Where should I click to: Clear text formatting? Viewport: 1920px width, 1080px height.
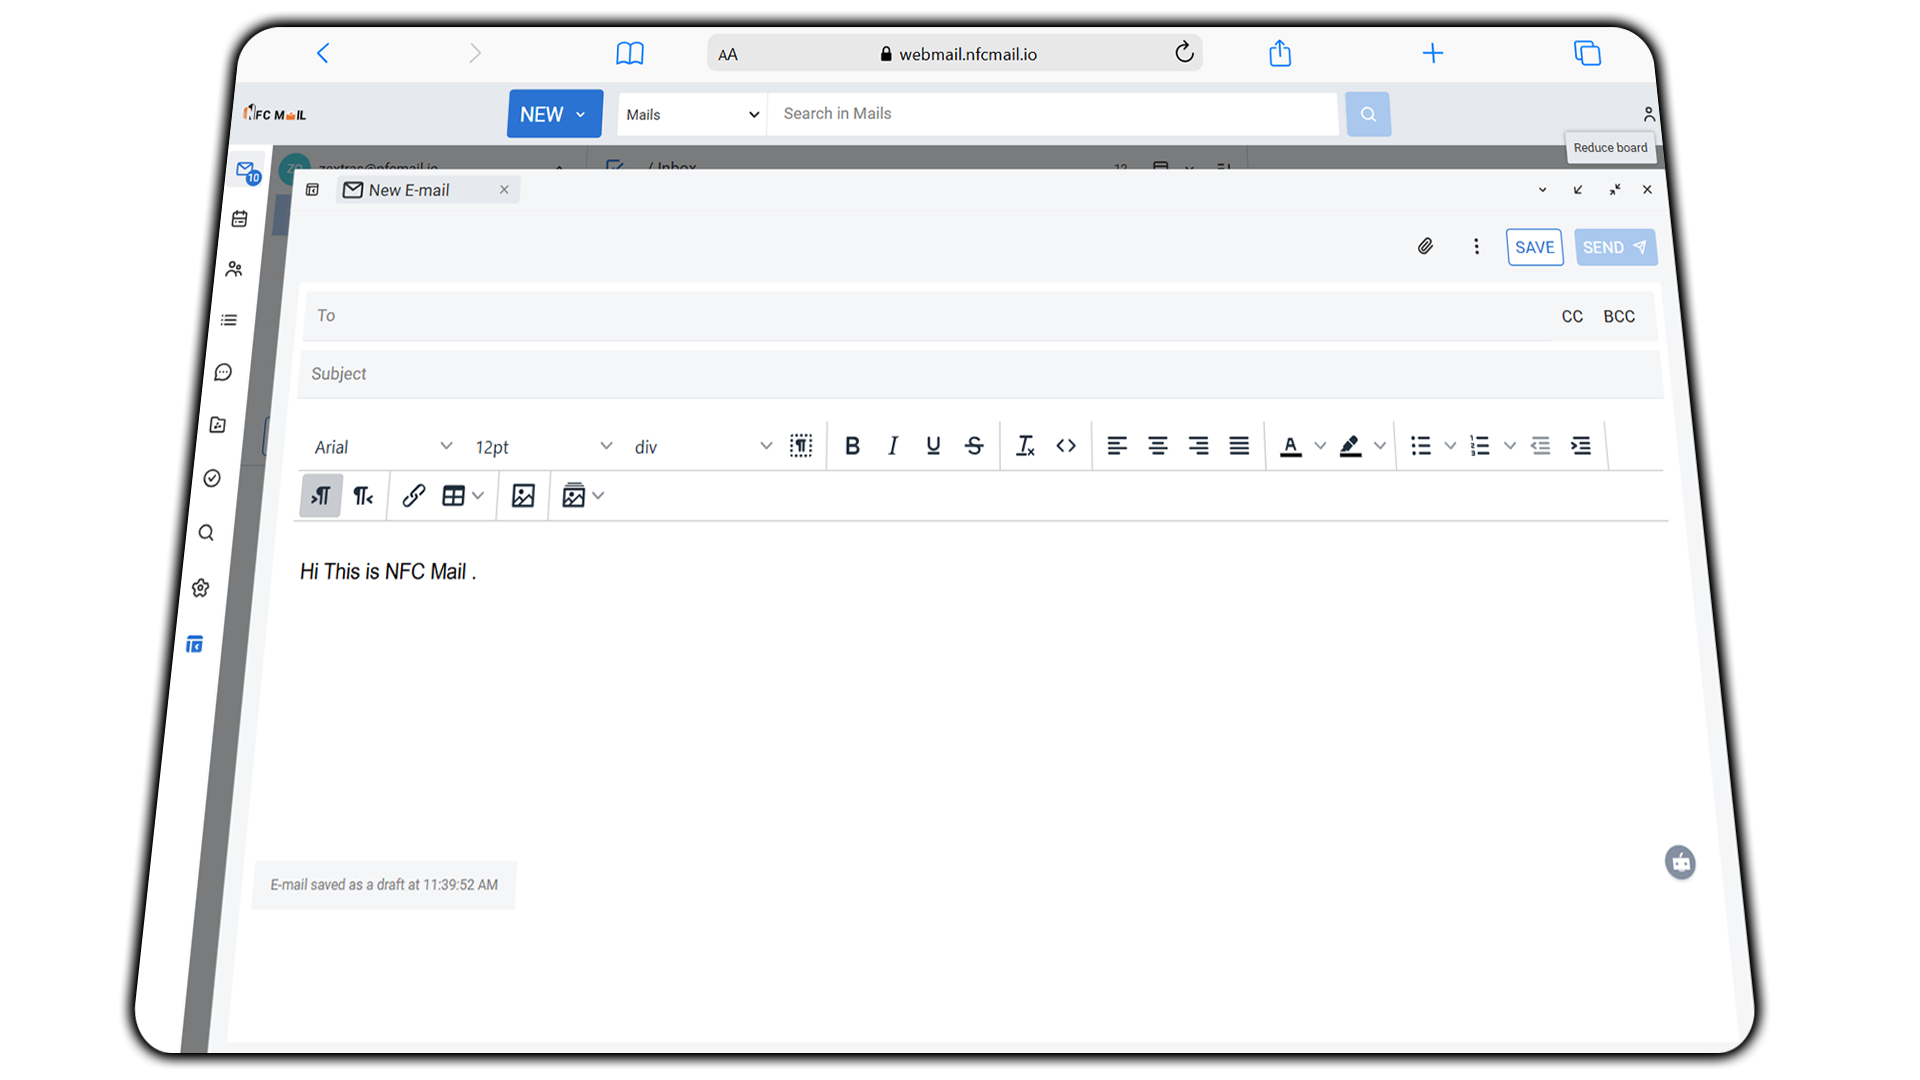click(1025, 446)
